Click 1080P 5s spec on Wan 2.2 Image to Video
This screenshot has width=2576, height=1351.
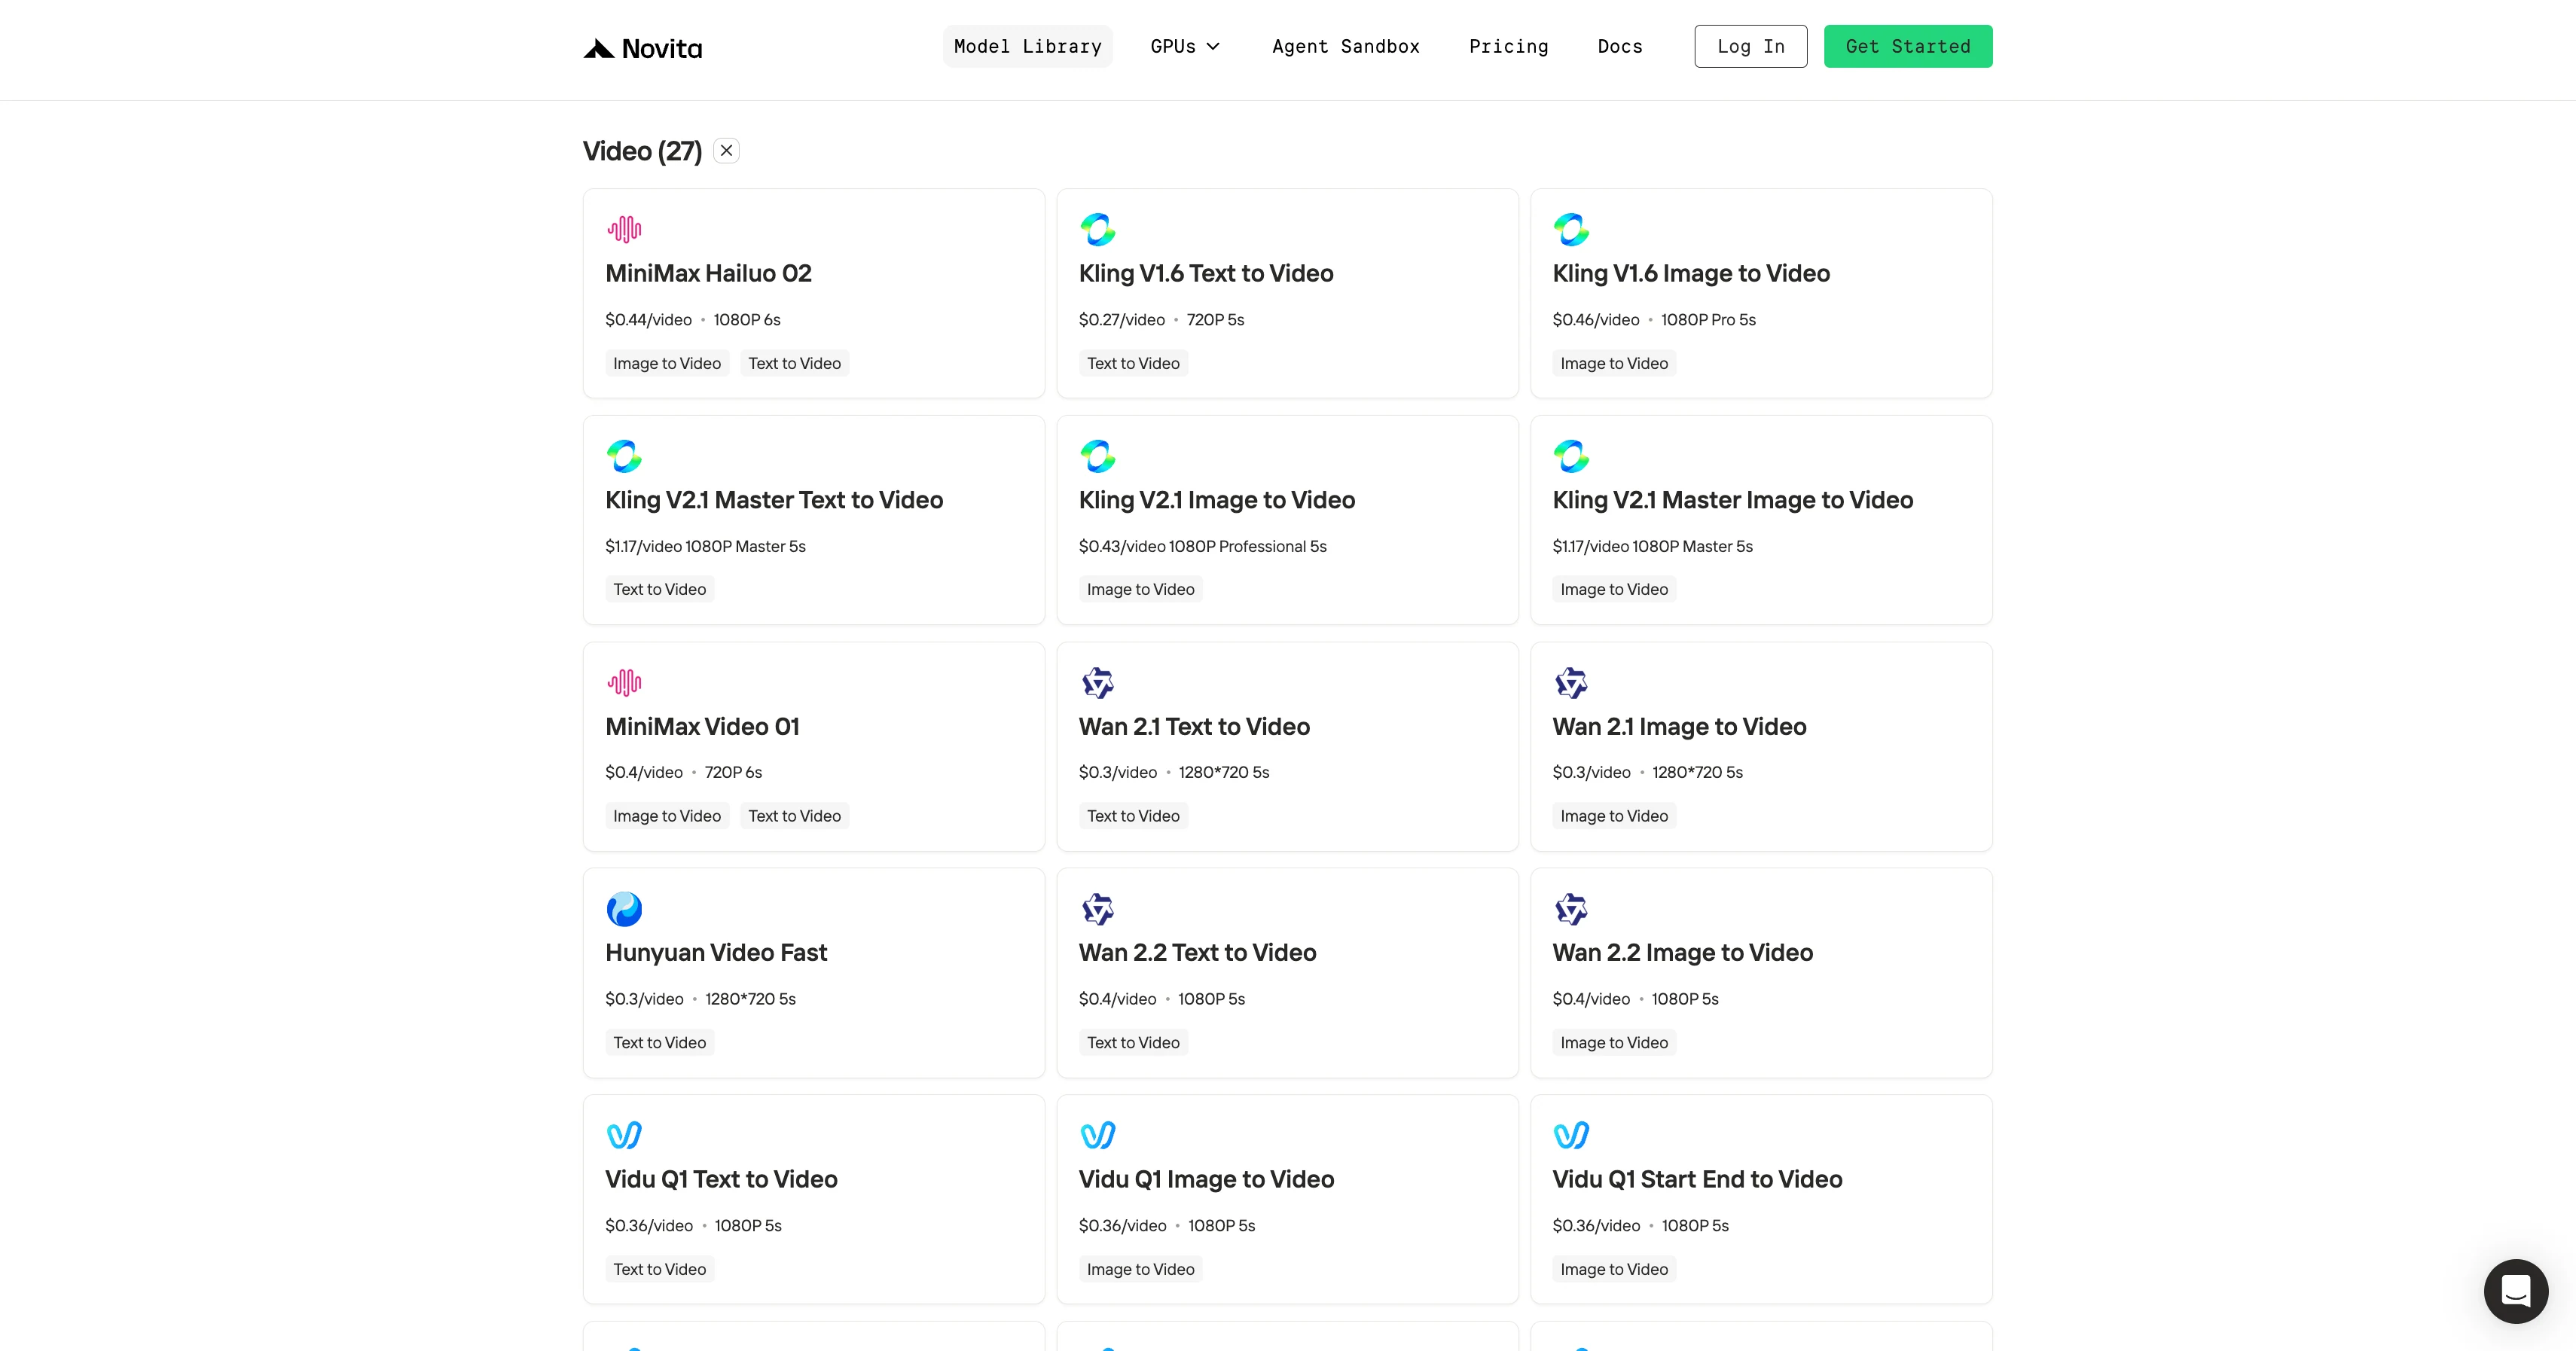(x=1684, y=999)
